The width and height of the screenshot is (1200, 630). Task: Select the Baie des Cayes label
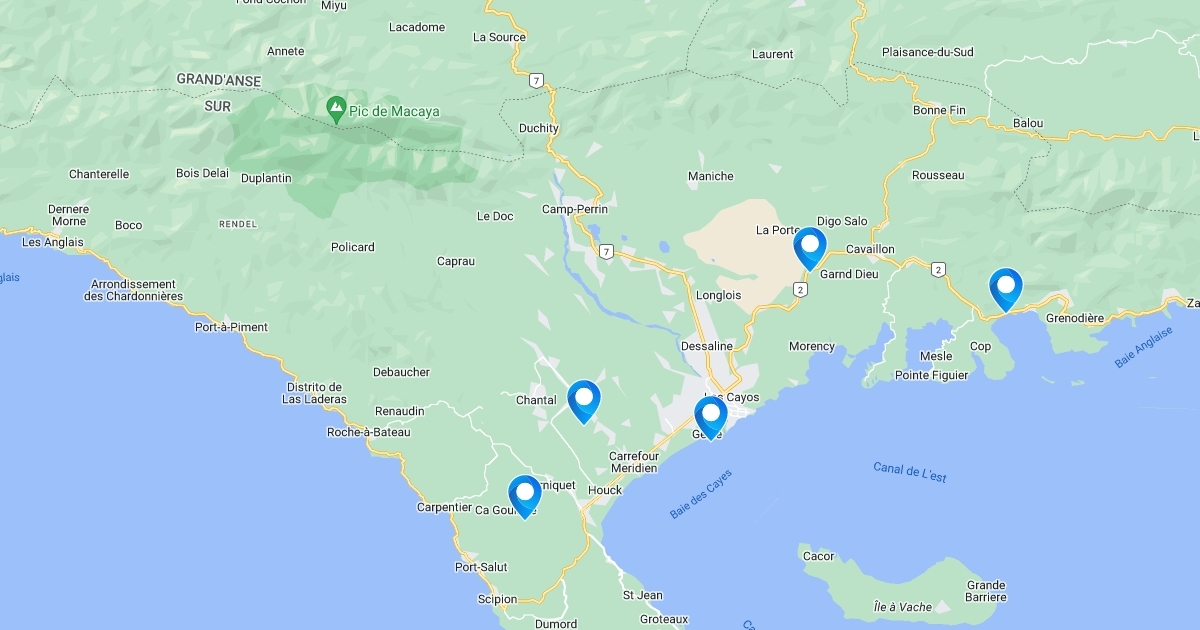[701, 494]
